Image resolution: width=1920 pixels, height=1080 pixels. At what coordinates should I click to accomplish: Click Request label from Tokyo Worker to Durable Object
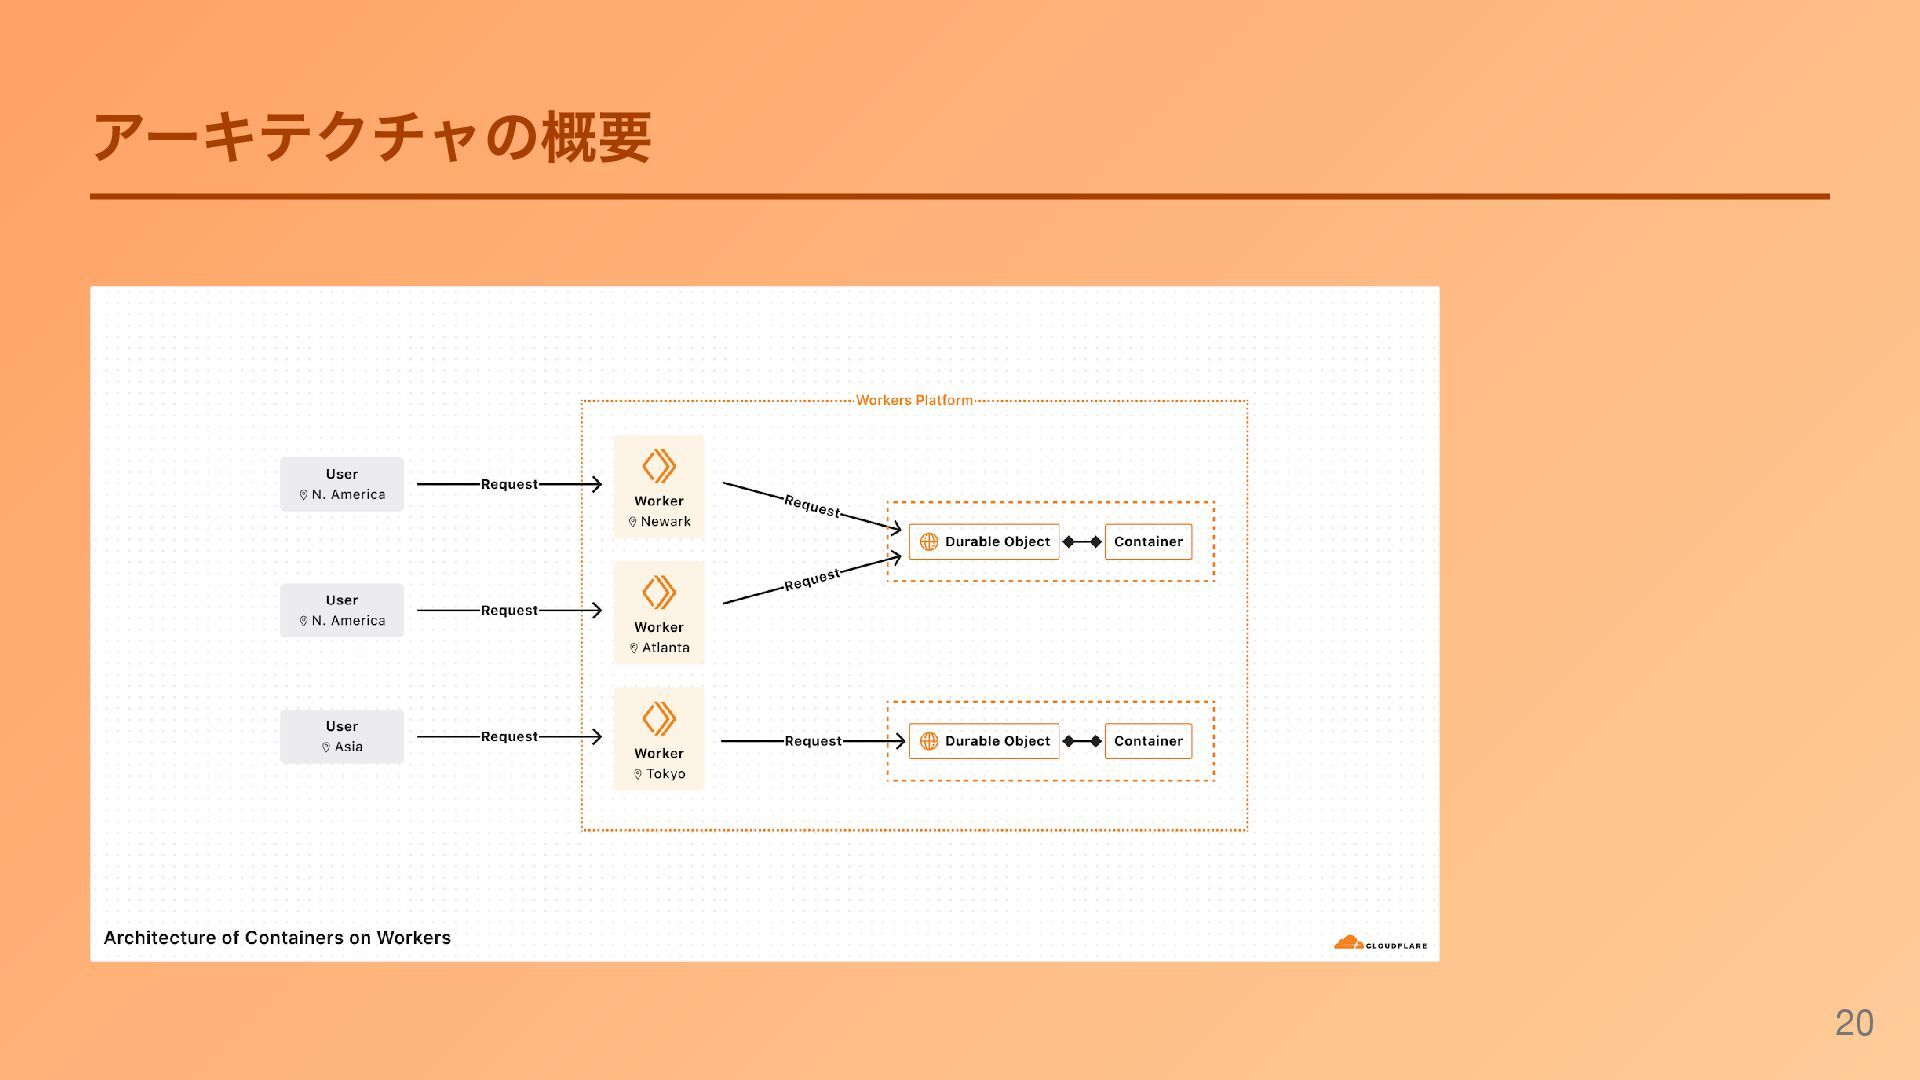(812, 741)
